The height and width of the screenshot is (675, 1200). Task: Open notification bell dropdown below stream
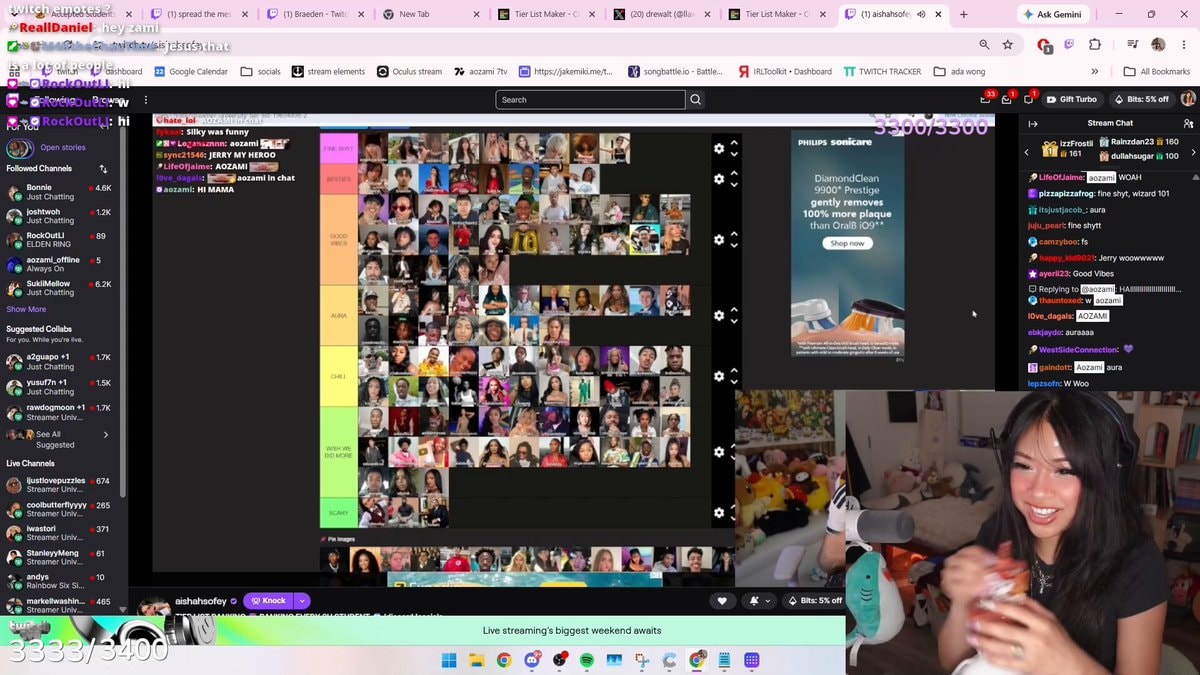[x=759, y=601]
